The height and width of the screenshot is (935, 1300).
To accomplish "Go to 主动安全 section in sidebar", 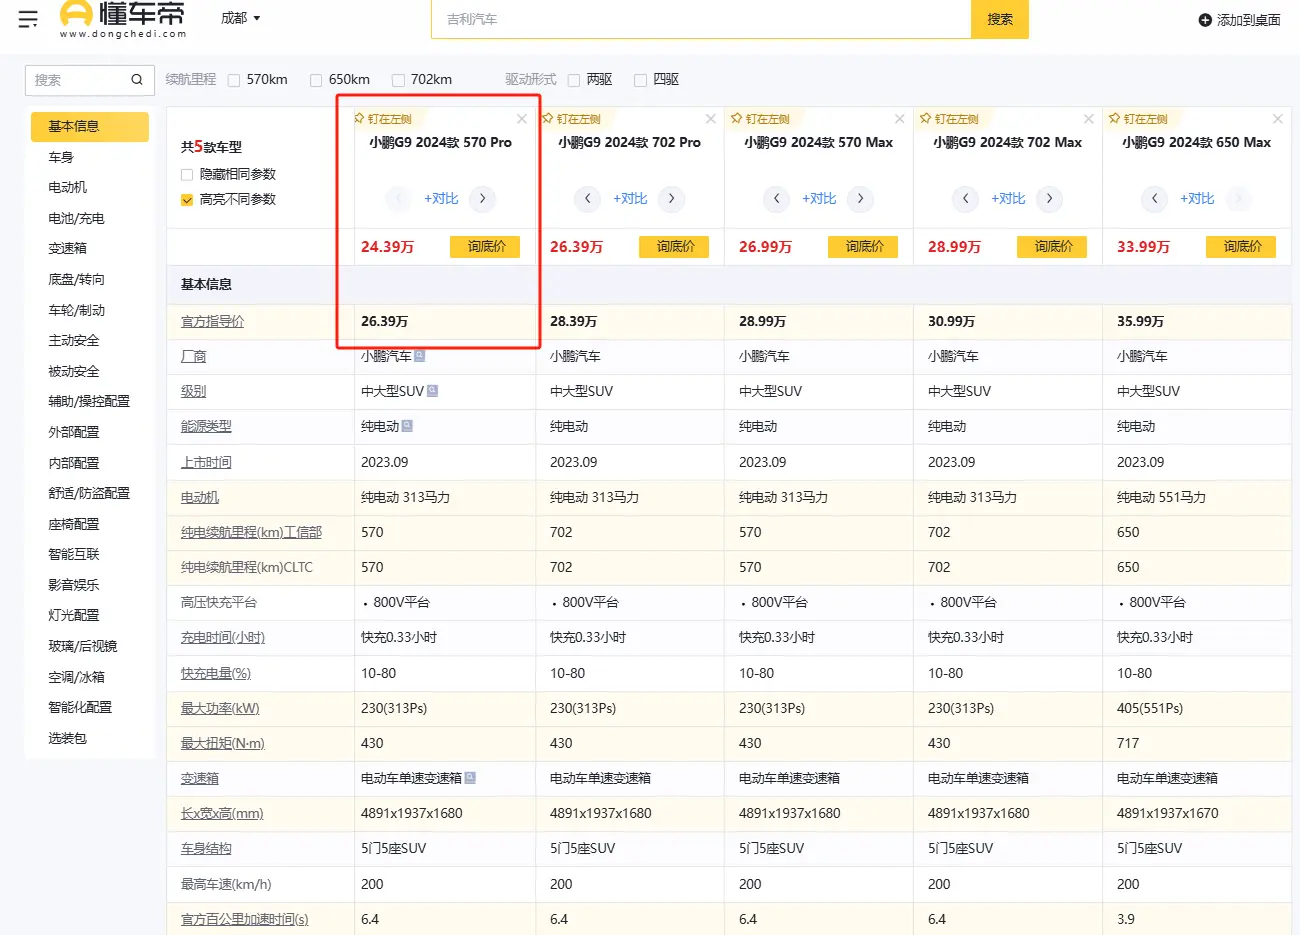I will click(x=74, y=340).
